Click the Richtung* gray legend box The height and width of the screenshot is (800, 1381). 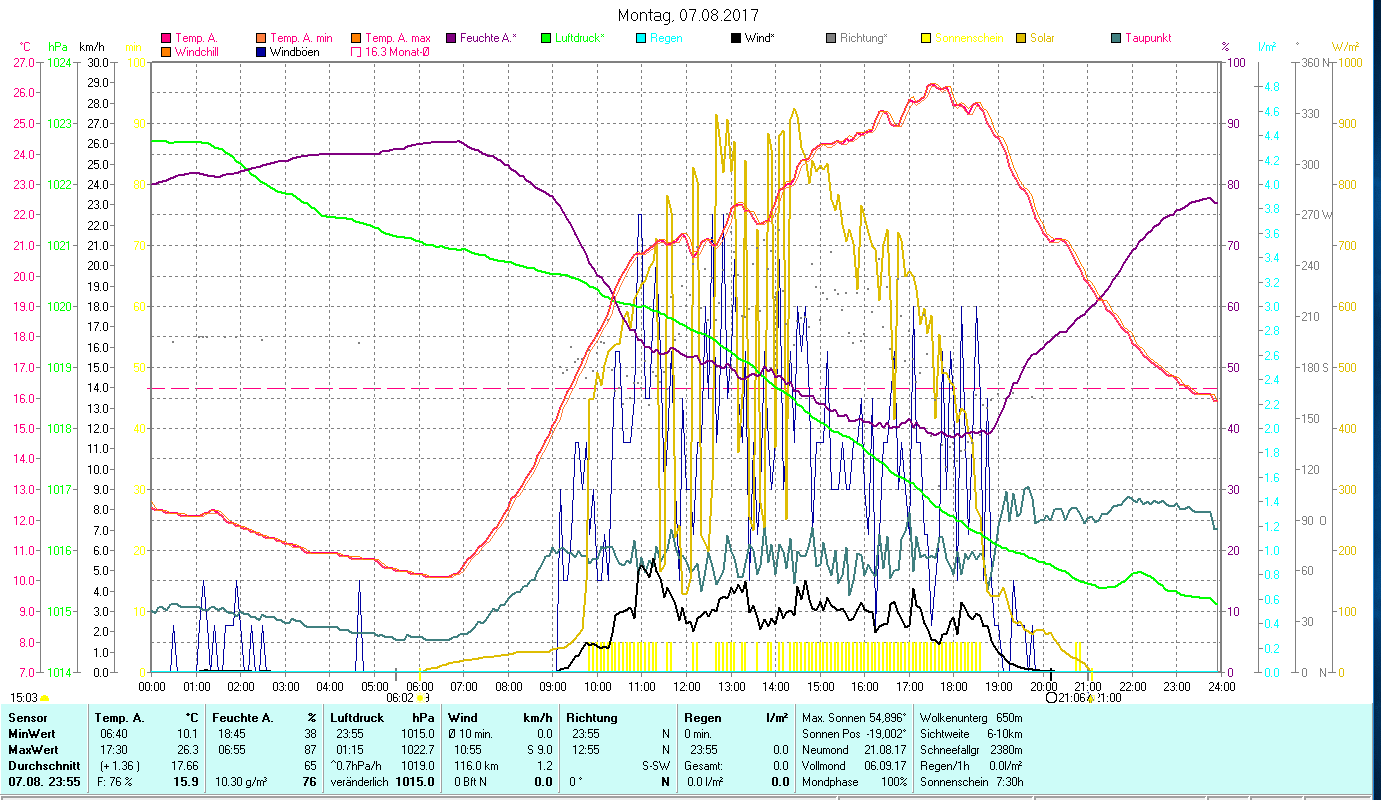pos(831,38)
